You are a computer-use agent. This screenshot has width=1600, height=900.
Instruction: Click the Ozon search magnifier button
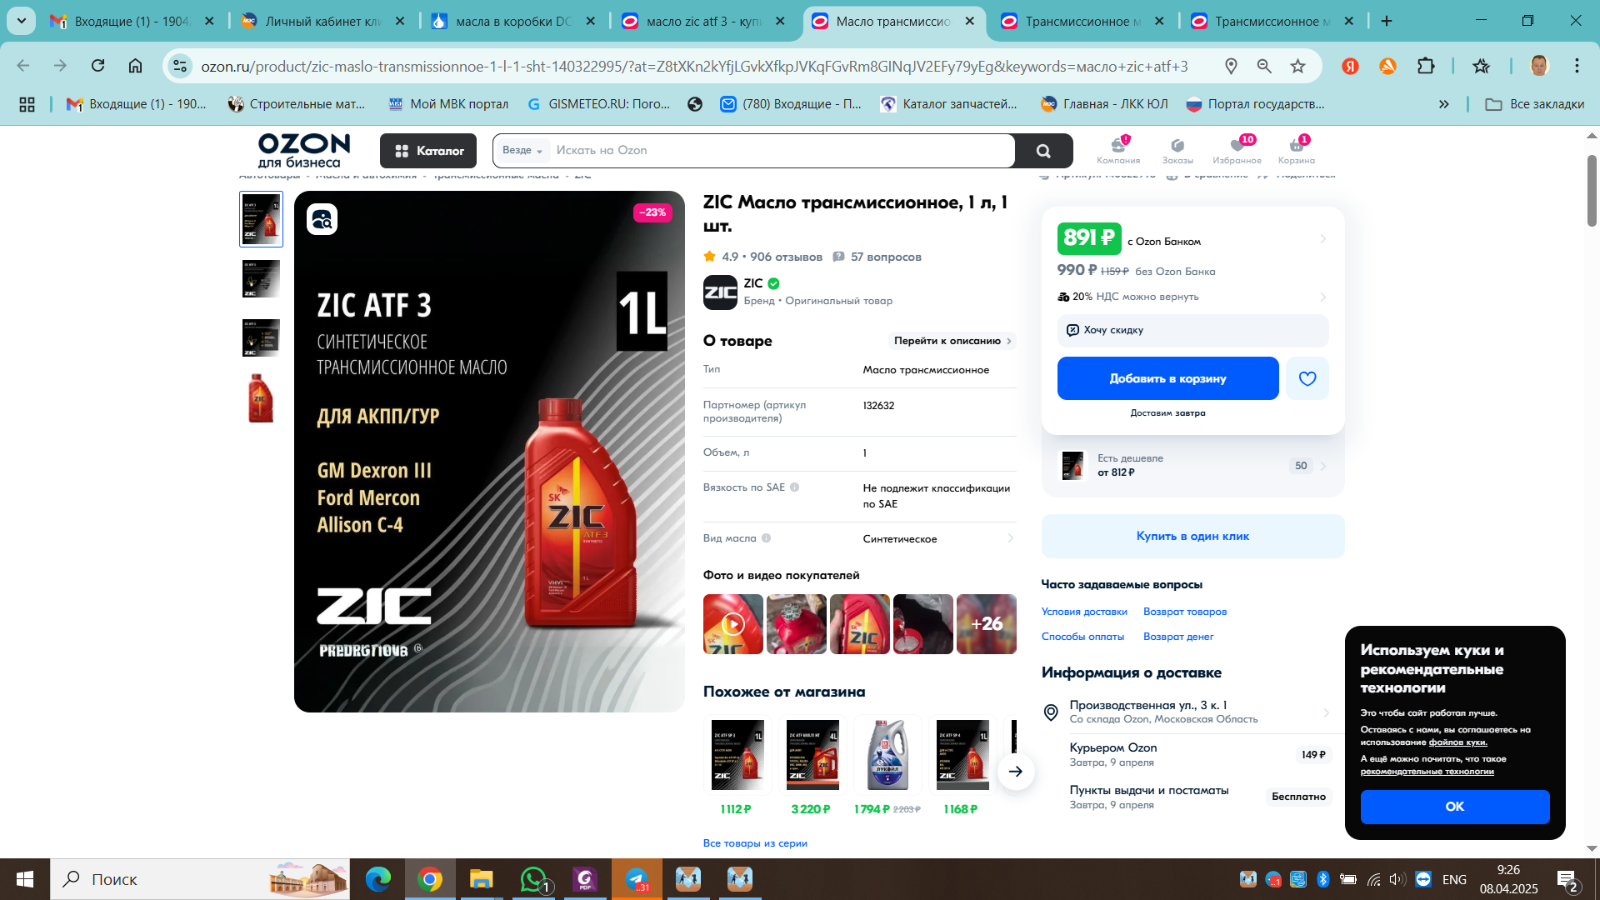click(1044, 151)
